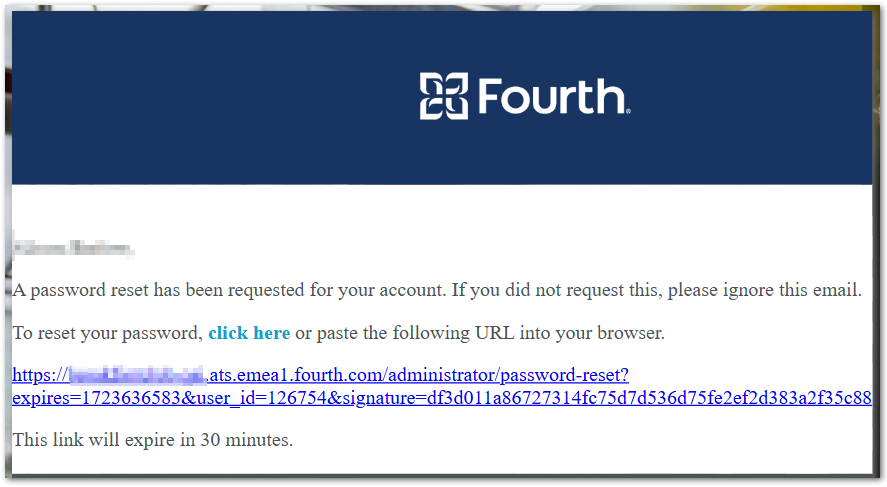Click the blurred recipient name greeting
Viewport: 887px width, 487px height.
[73, 246]
